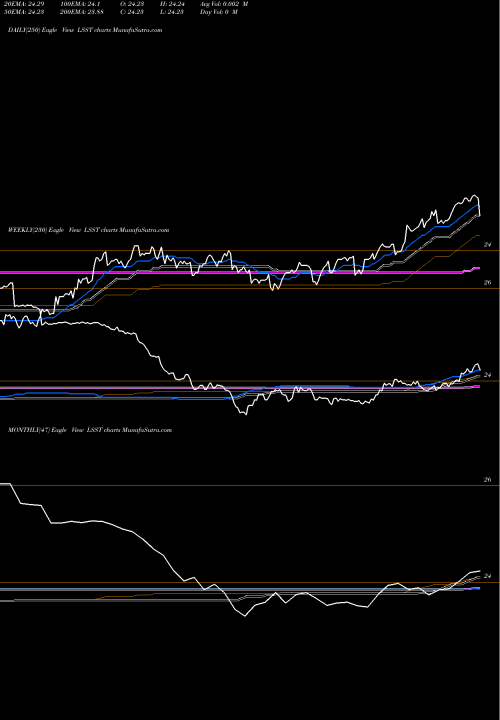Click the MONTHLY(47) Eagle View chart title

[x=90, y=430]
